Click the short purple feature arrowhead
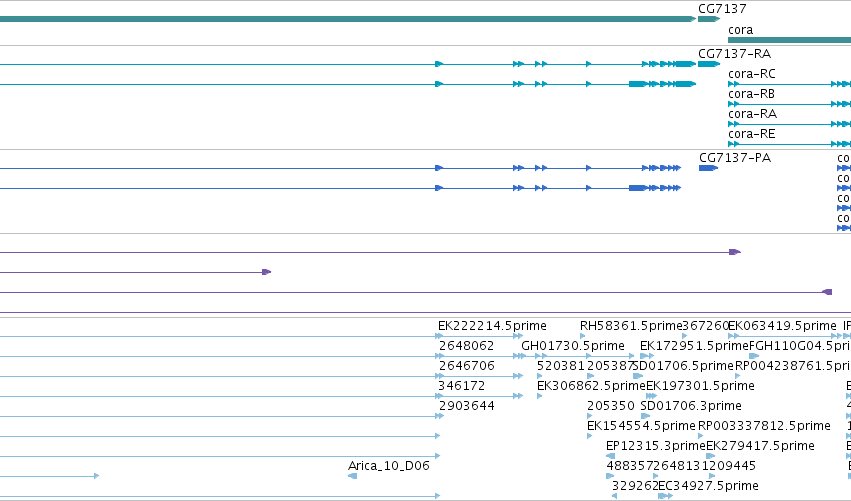Image resolution: width=851 pixels, height=501 pixels. coord(266,272)
